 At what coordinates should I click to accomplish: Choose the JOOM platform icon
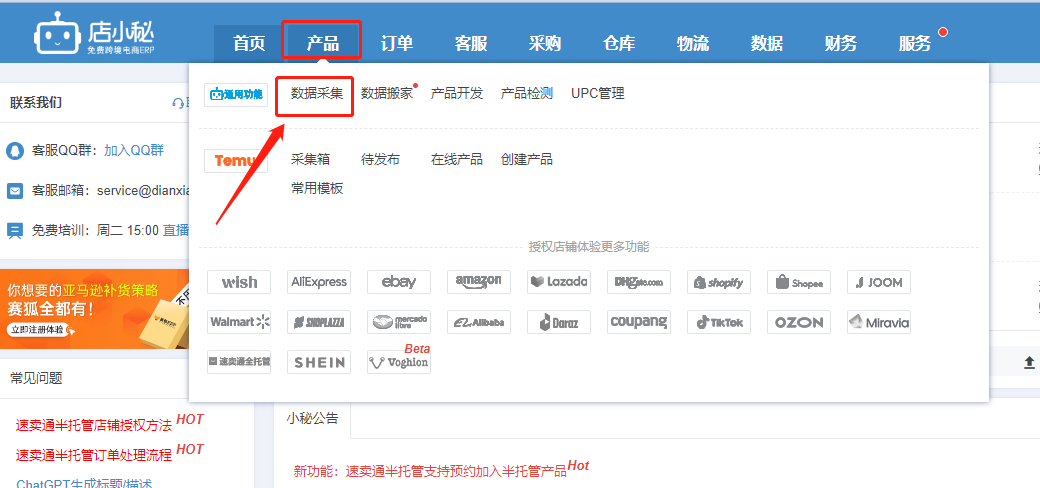tap(879, 282)
